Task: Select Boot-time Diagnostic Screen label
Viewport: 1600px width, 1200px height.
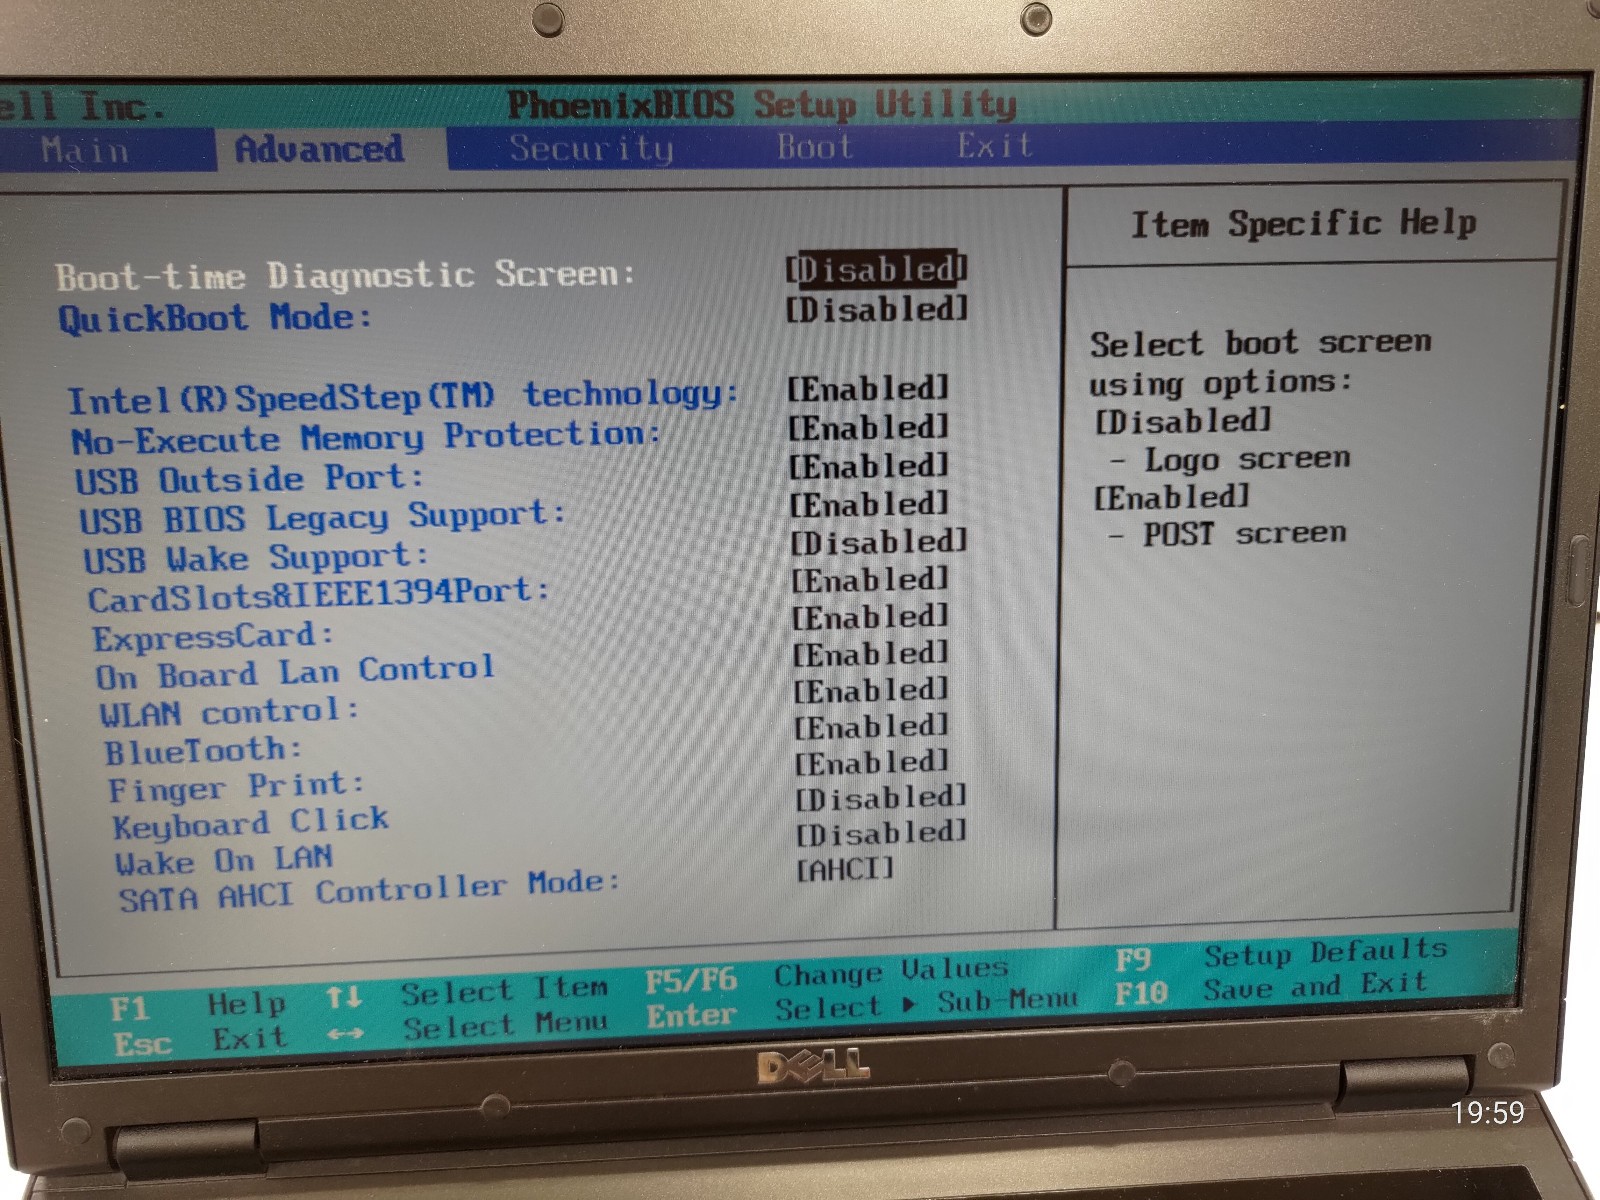Action: pos(345,274)
